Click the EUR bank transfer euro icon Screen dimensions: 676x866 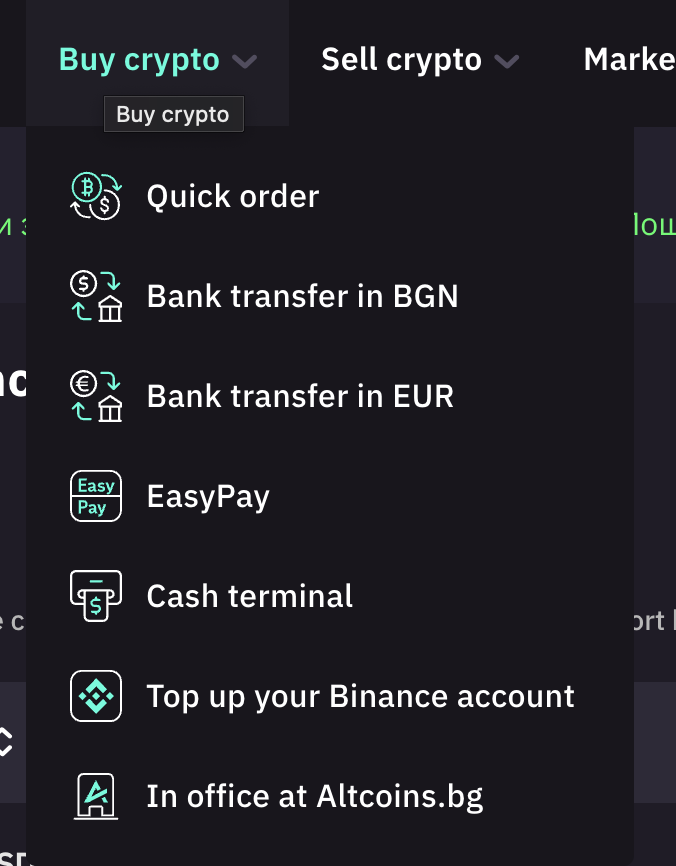coord(96,396)
